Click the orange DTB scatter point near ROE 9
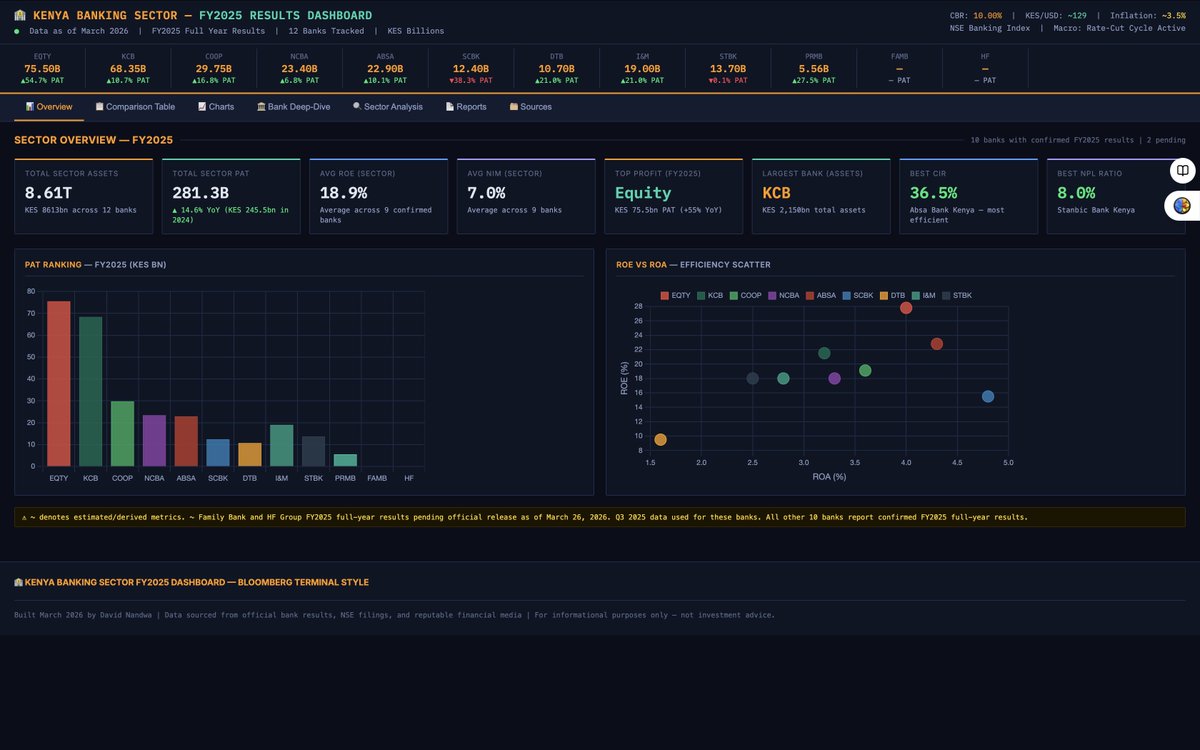The width and height of the screenshot is (1200, 750). click(660, 440)
